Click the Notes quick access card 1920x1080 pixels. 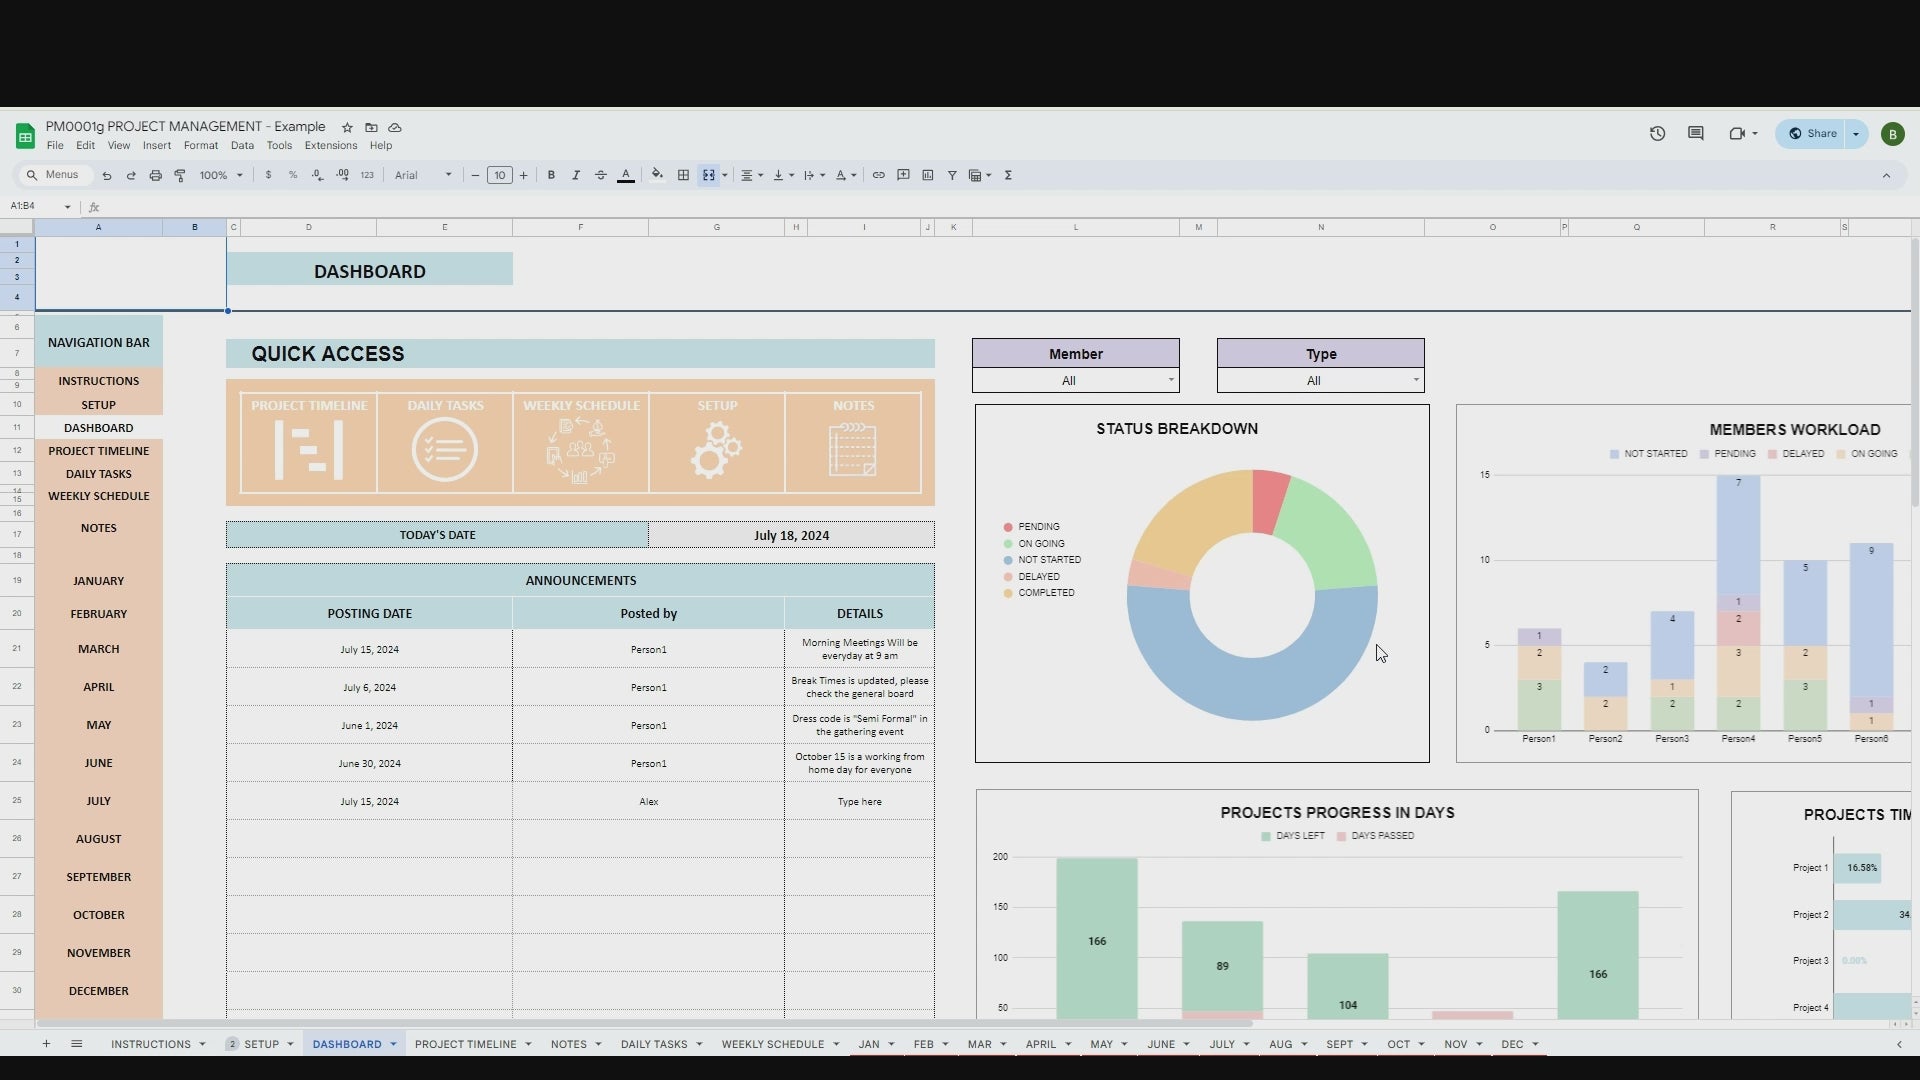click(853, 443)
